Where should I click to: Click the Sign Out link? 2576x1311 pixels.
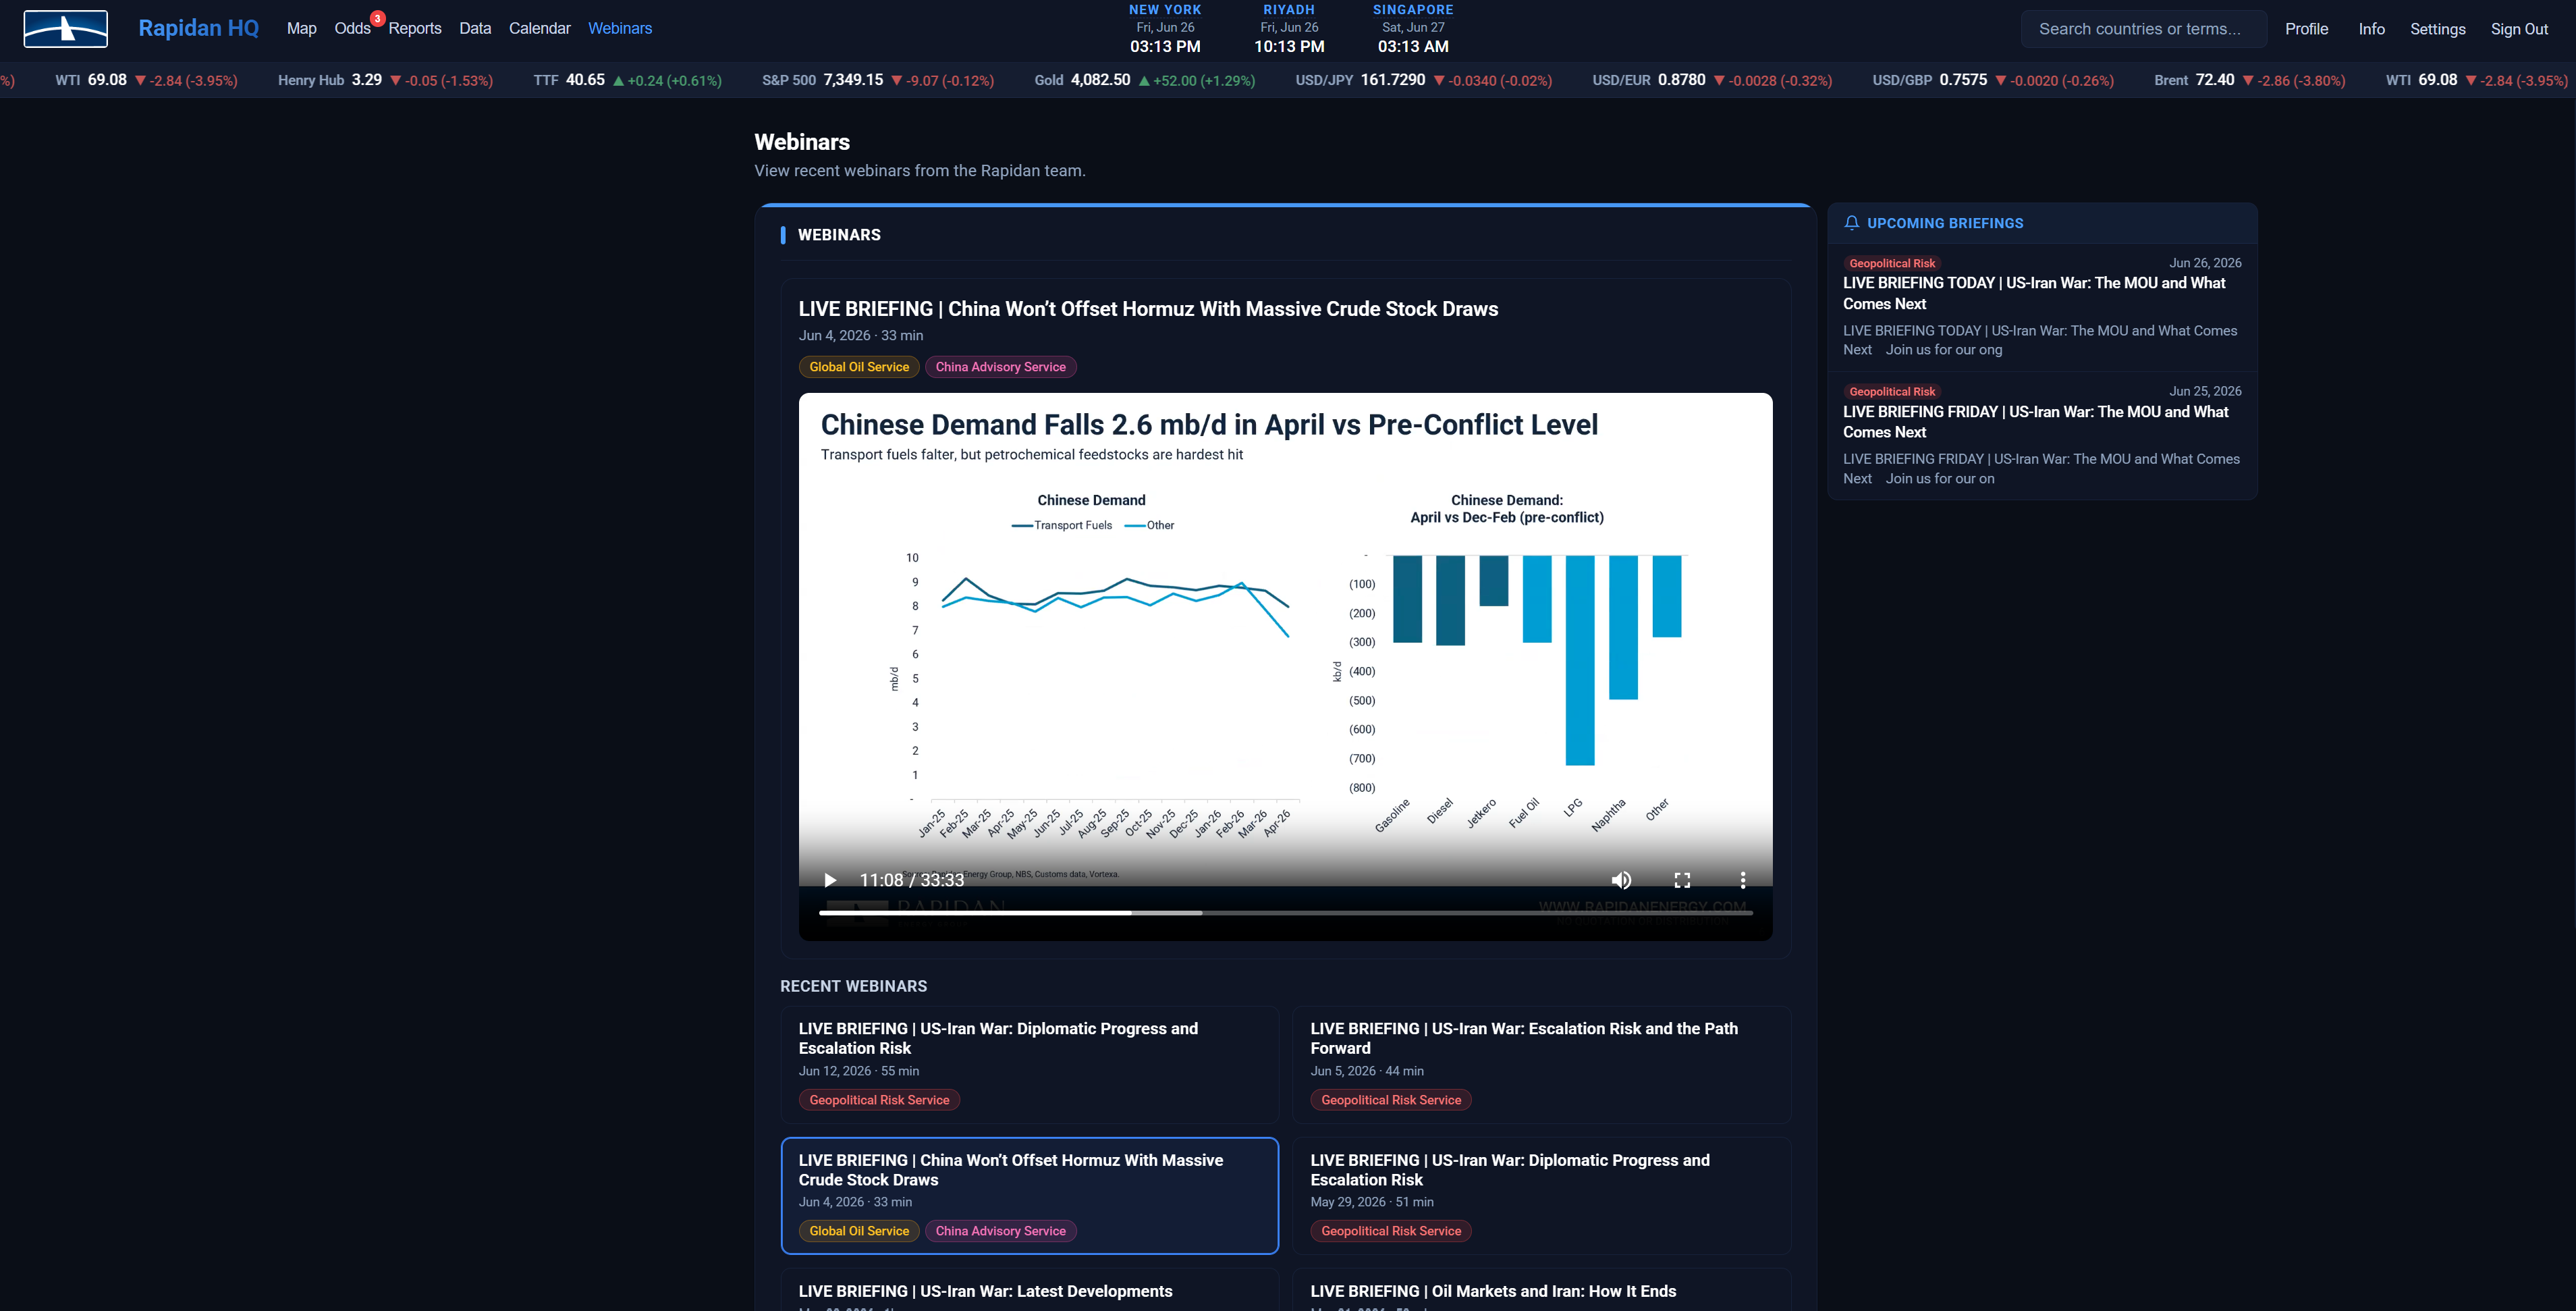(2519, 29)
